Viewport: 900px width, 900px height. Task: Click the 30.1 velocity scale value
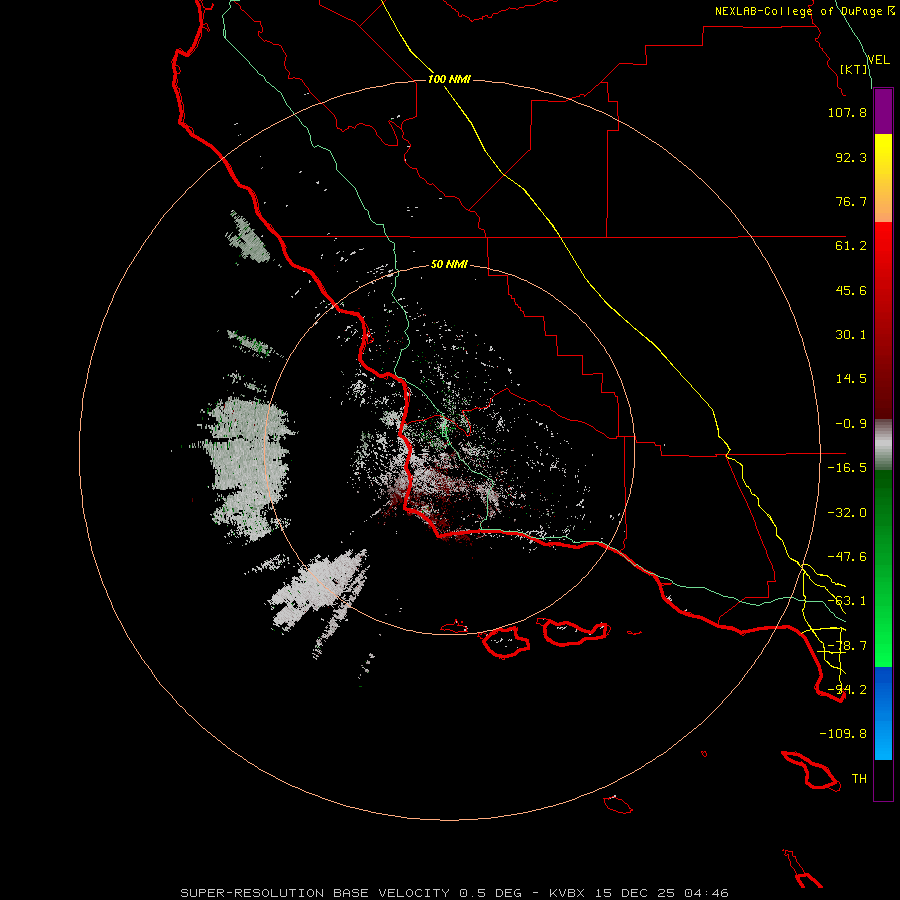(x=851, y=335)
